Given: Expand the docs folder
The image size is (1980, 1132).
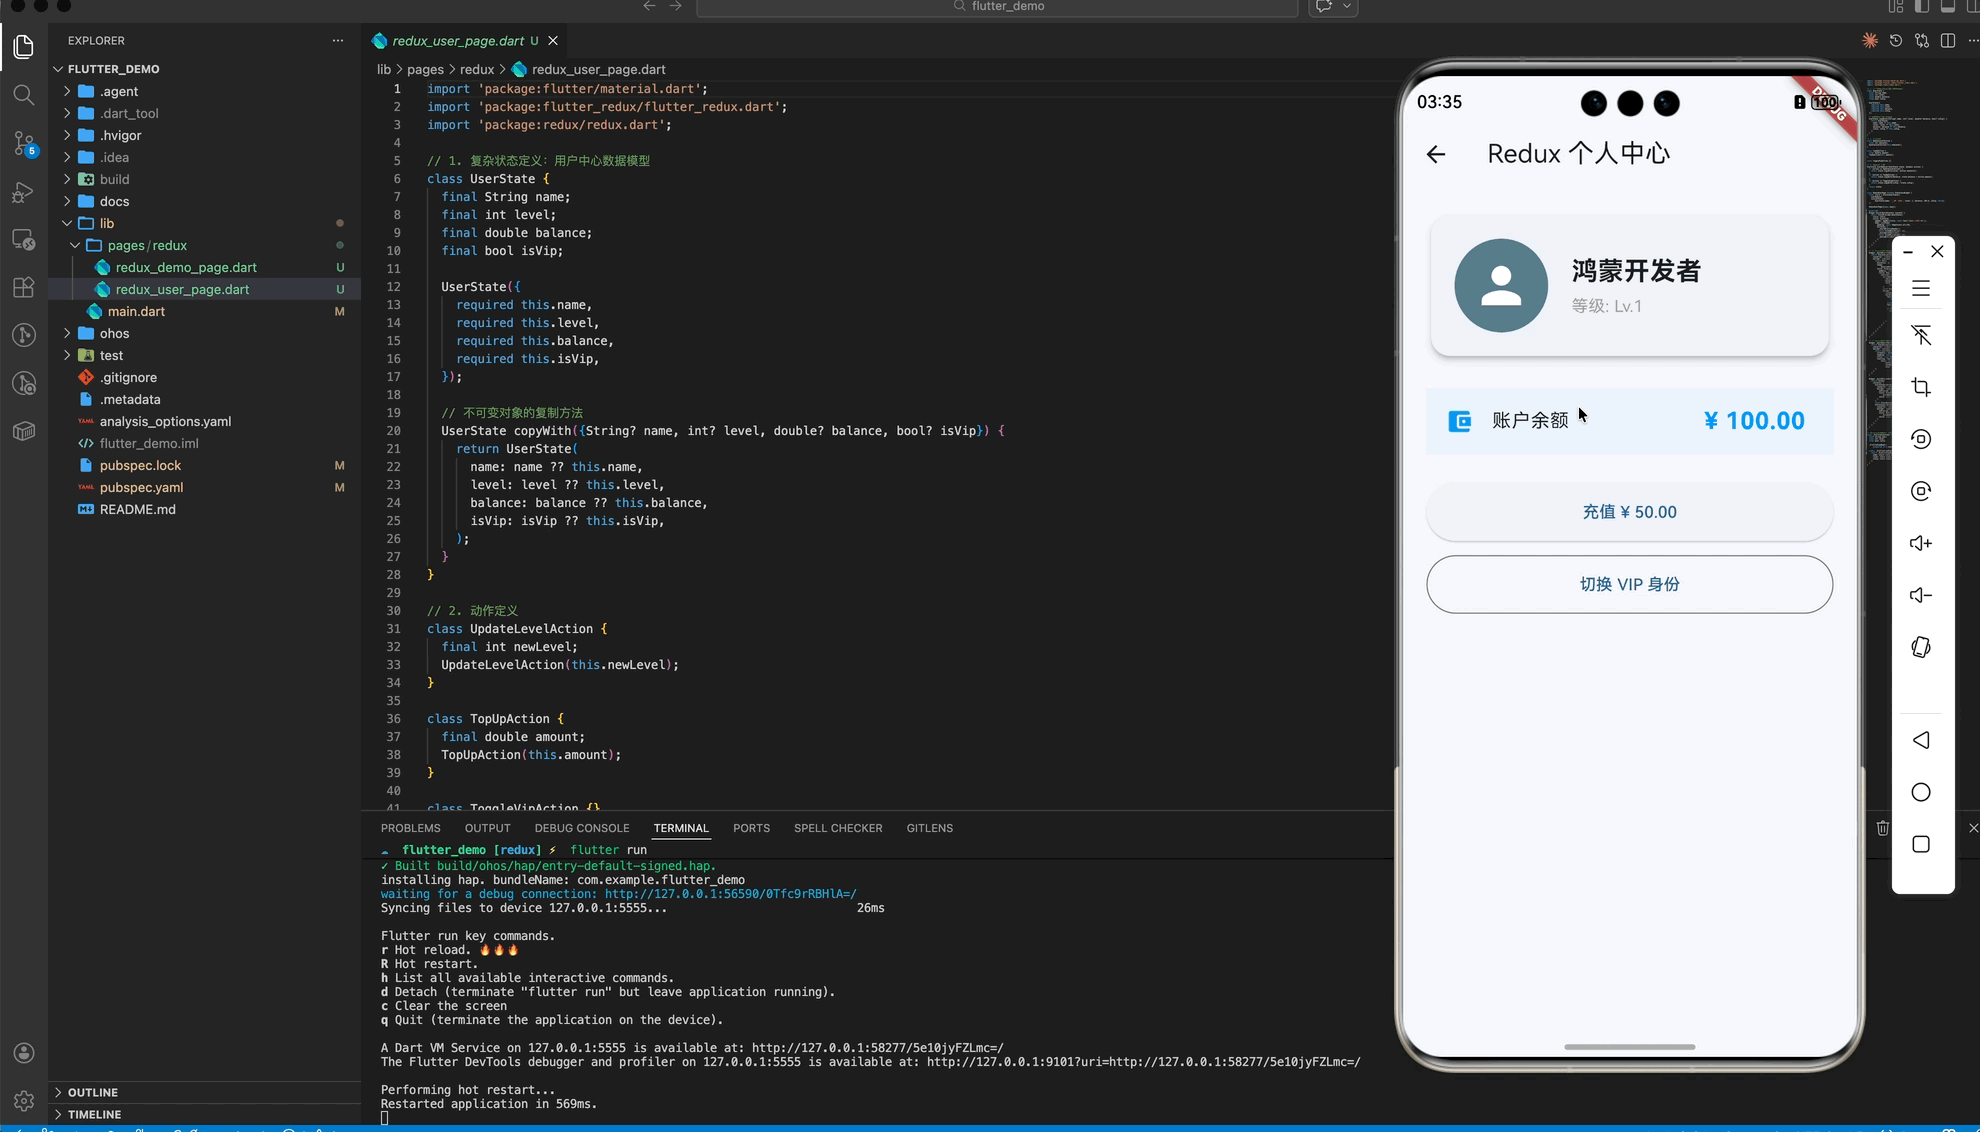Looking at the screenshot, I should tap(114, 201).
